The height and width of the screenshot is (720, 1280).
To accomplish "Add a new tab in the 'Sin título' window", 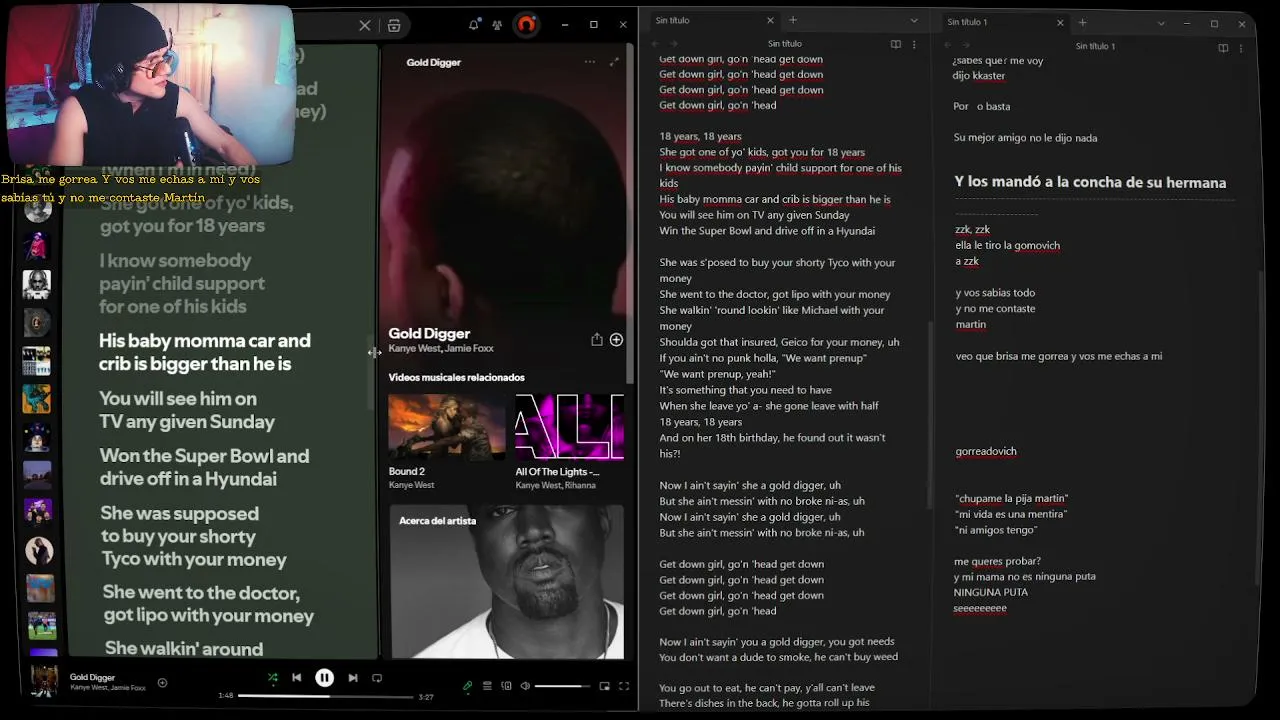I will (793, 20).
